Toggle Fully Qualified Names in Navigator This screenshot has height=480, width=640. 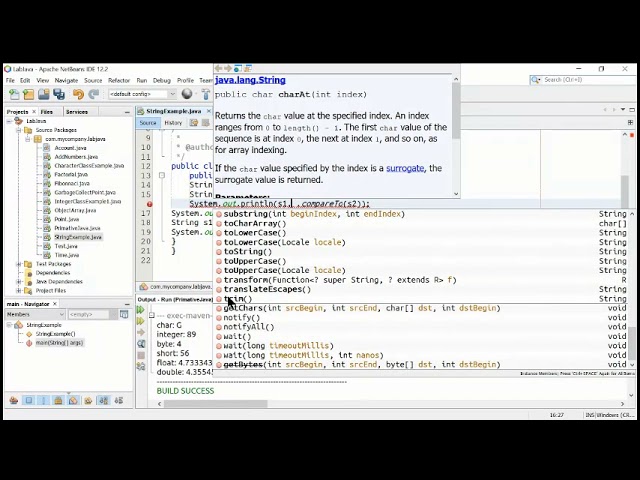point(88,400)
